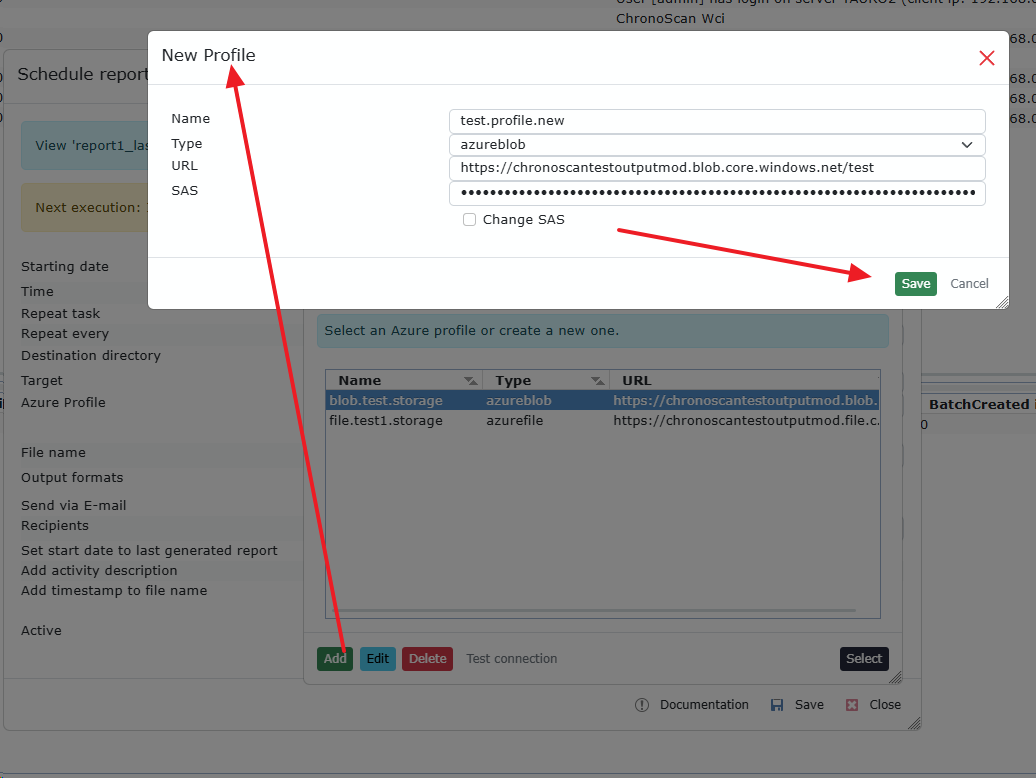The width and height of the screenshot is (1036, 778).
Task: Click the red Close icon in the footer
Action: [852, 705]
